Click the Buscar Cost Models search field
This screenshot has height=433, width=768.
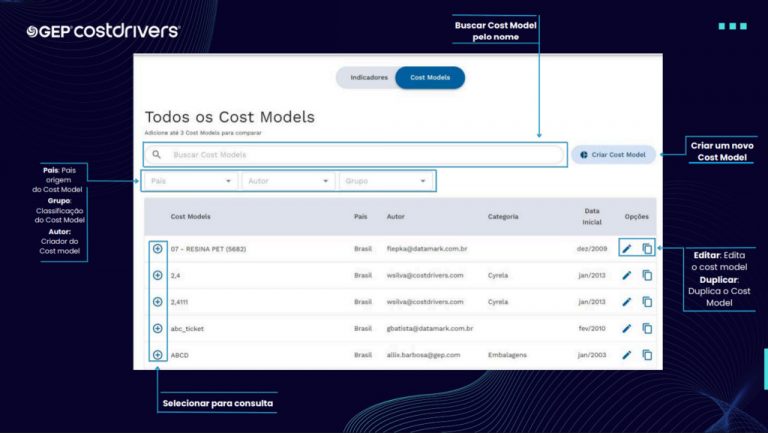(x=355, y=155)
